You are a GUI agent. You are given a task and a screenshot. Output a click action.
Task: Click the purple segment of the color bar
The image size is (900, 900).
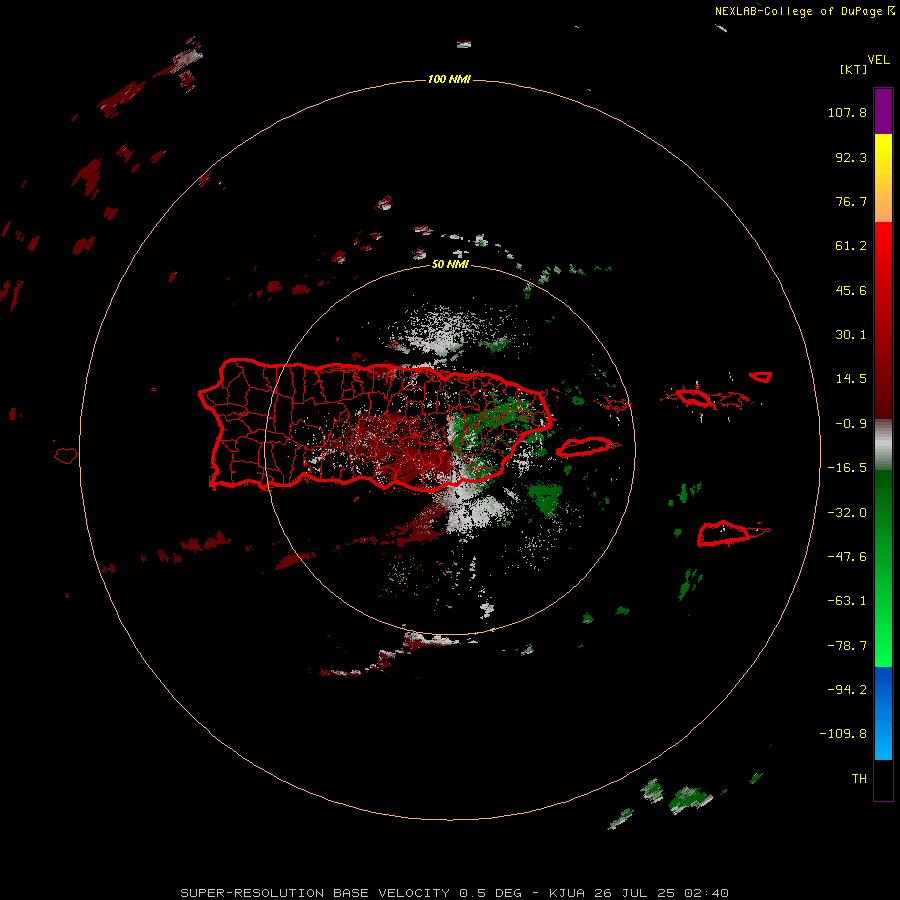click(x=883, y=111)
